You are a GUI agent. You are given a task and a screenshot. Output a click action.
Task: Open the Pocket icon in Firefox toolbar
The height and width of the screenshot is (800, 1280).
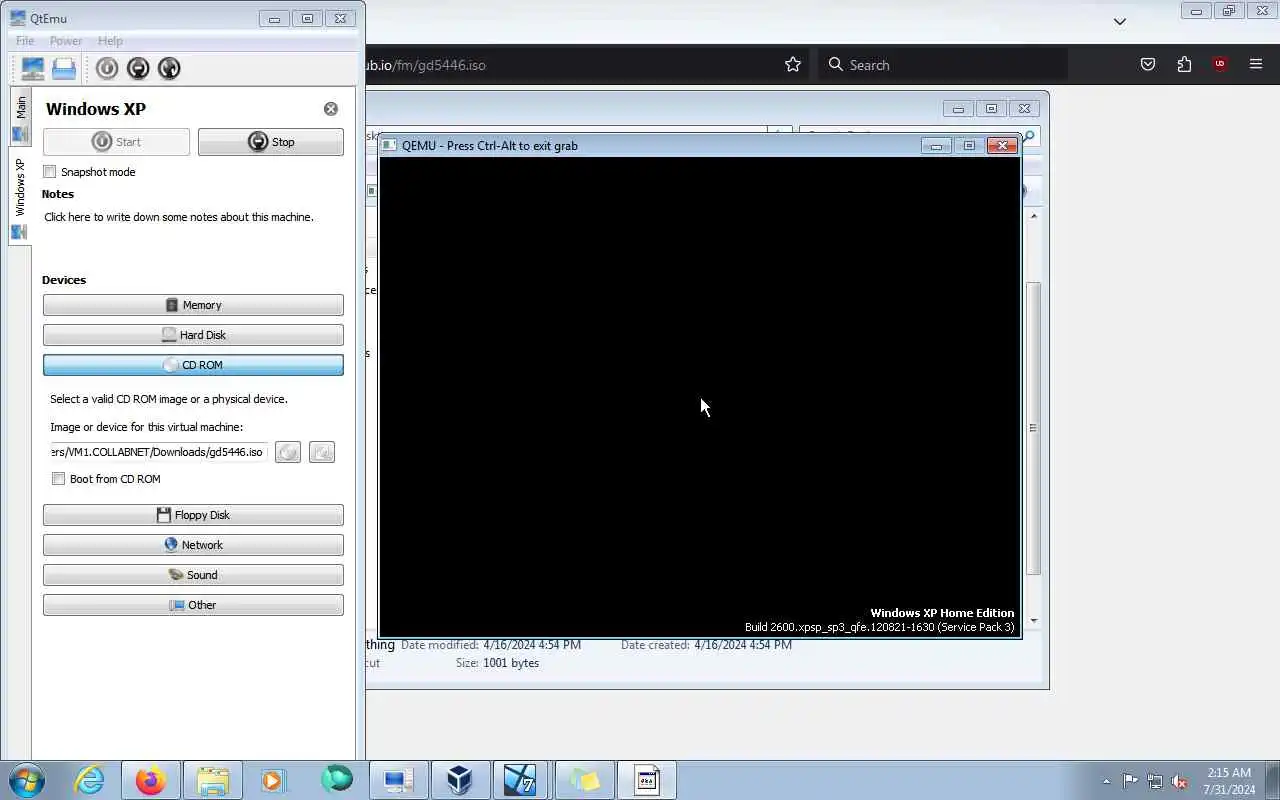1148,65
